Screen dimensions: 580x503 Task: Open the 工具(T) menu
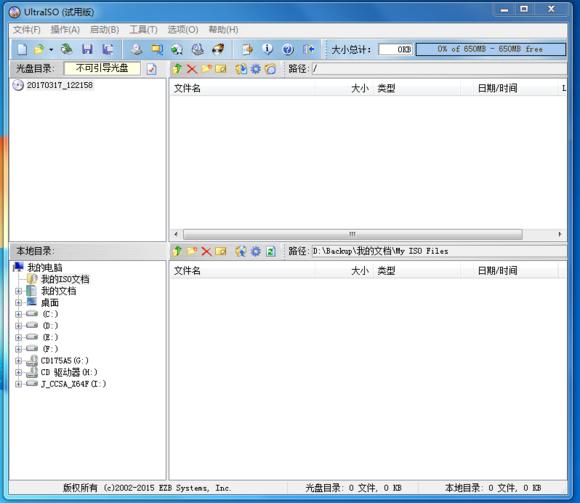[144, 30]
